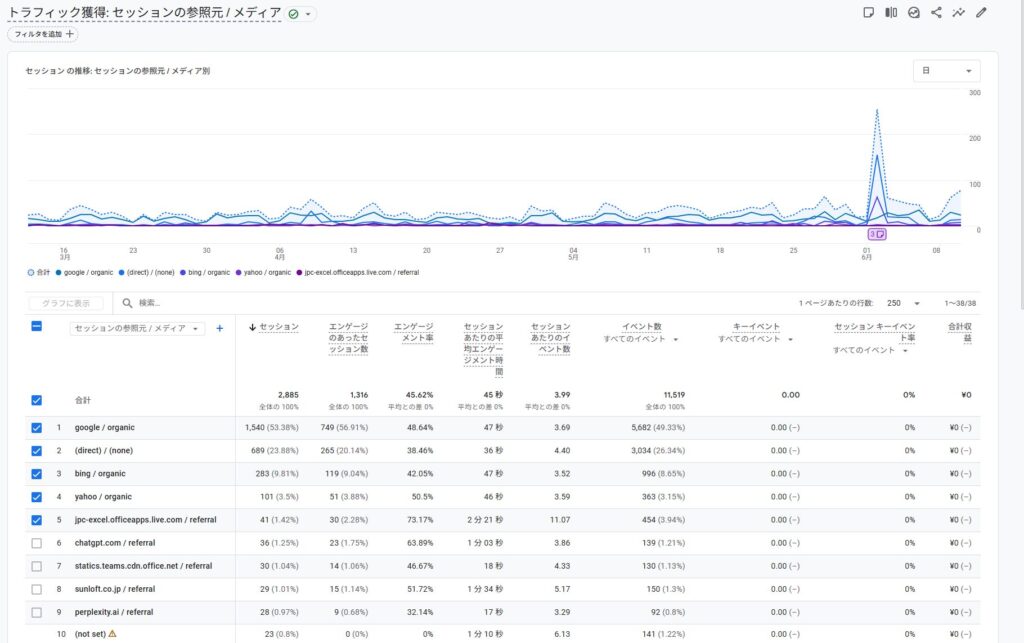Sort by セッションあたりの平均エンゲージメント時間 column header
Screen dimensions: 1024x643
483,349
